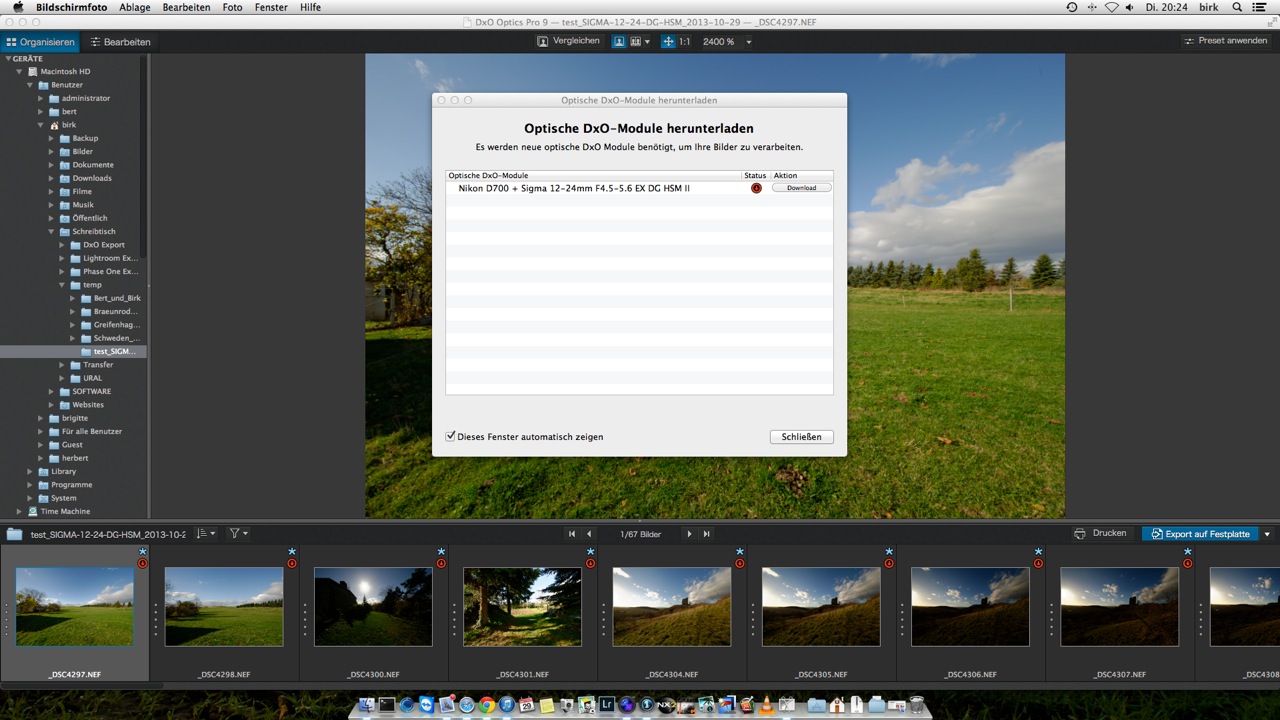Image resolution: width=1280 pixels, height=720 pixels.
Task: Select single image view icon
Action: point(619,42)
